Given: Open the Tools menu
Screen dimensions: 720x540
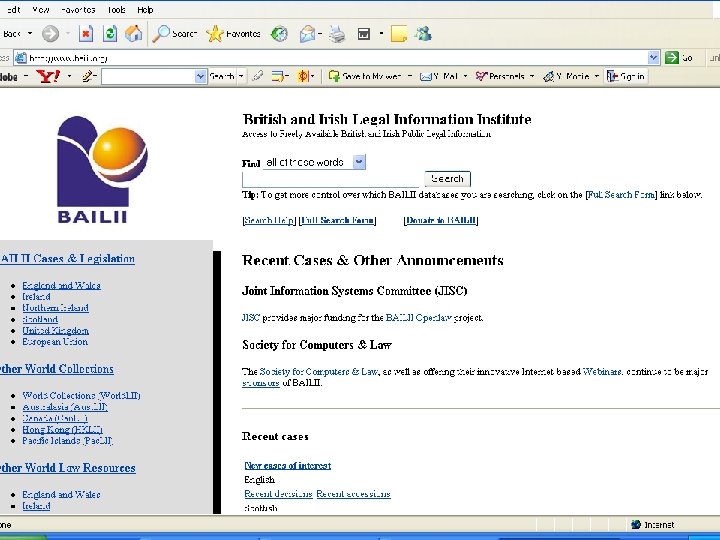Looking at the screenshot, I should 116,10.
